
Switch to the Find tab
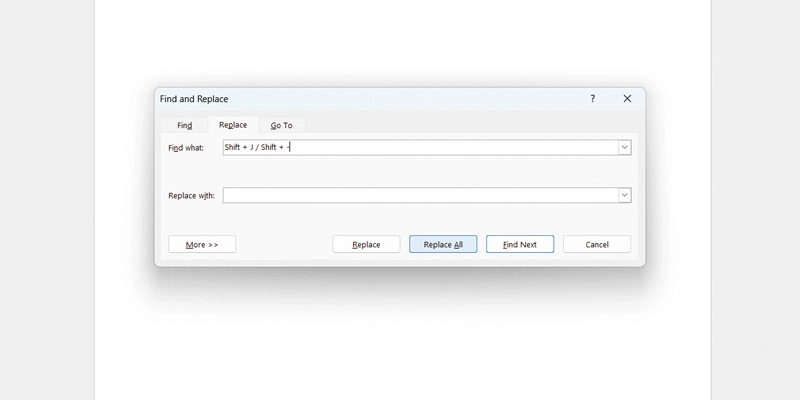[184, 125]
